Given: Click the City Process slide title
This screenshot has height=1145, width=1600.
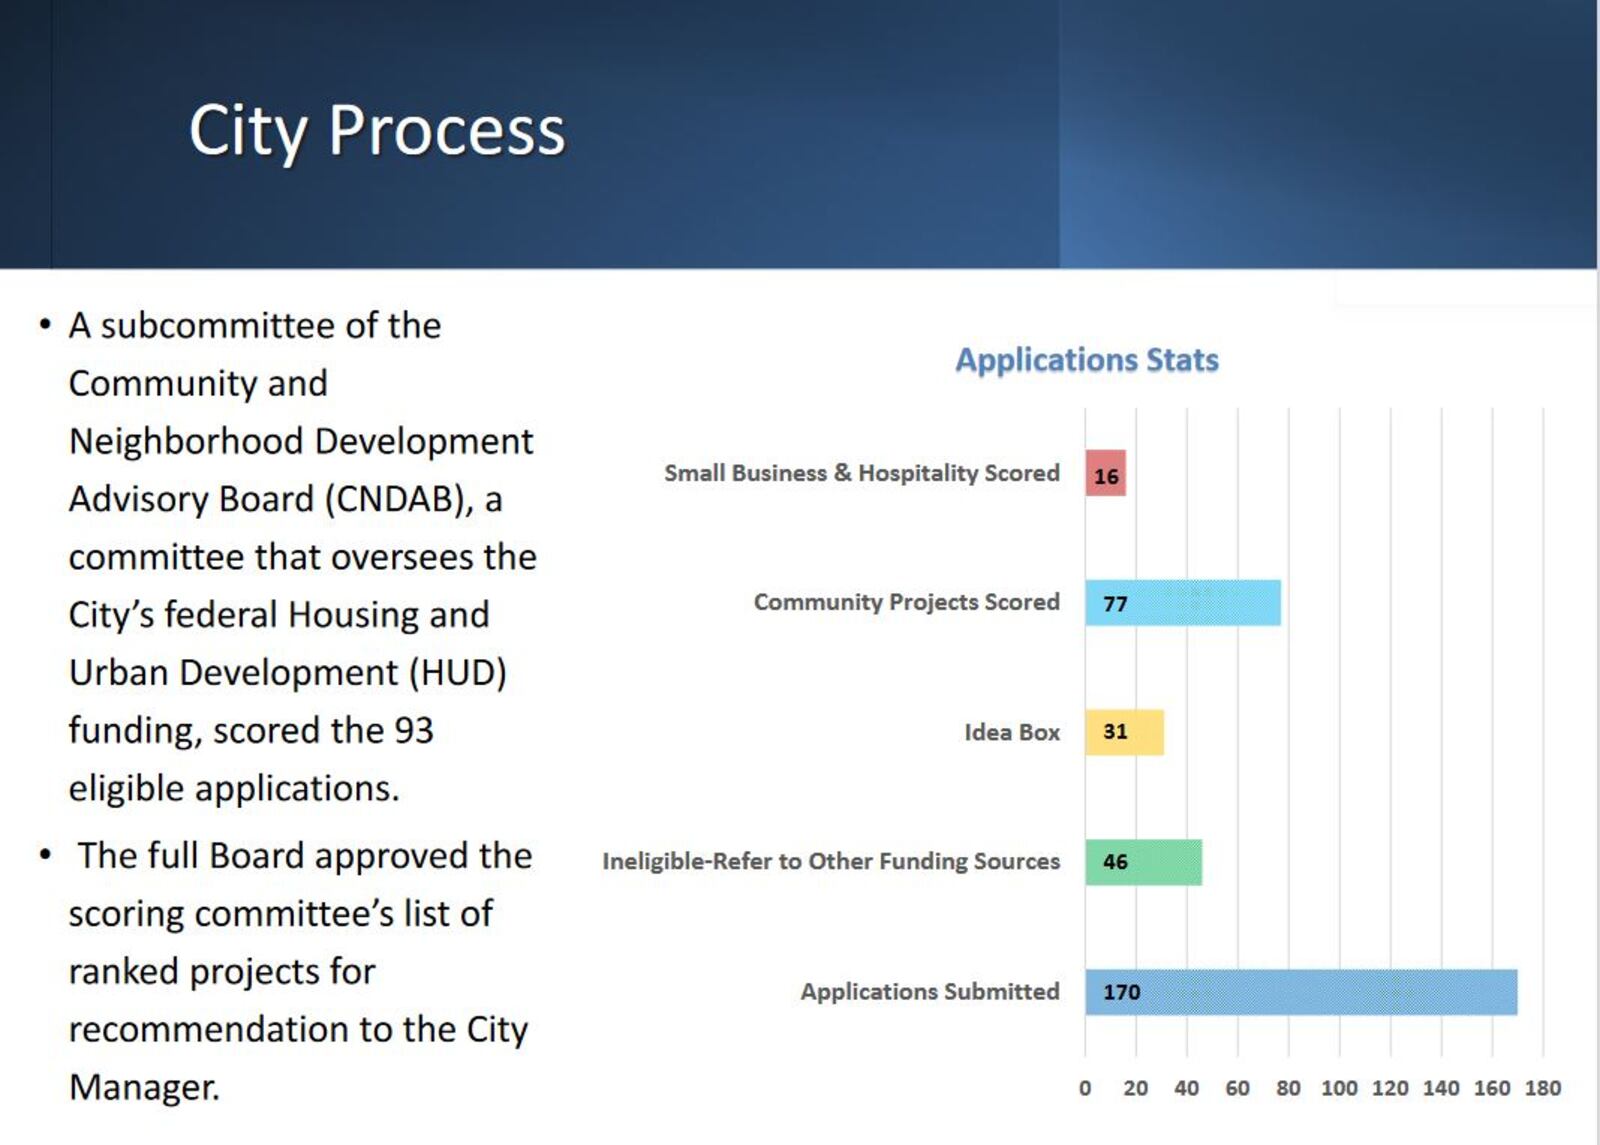Looking at the screenshot, I should (377, 130).
